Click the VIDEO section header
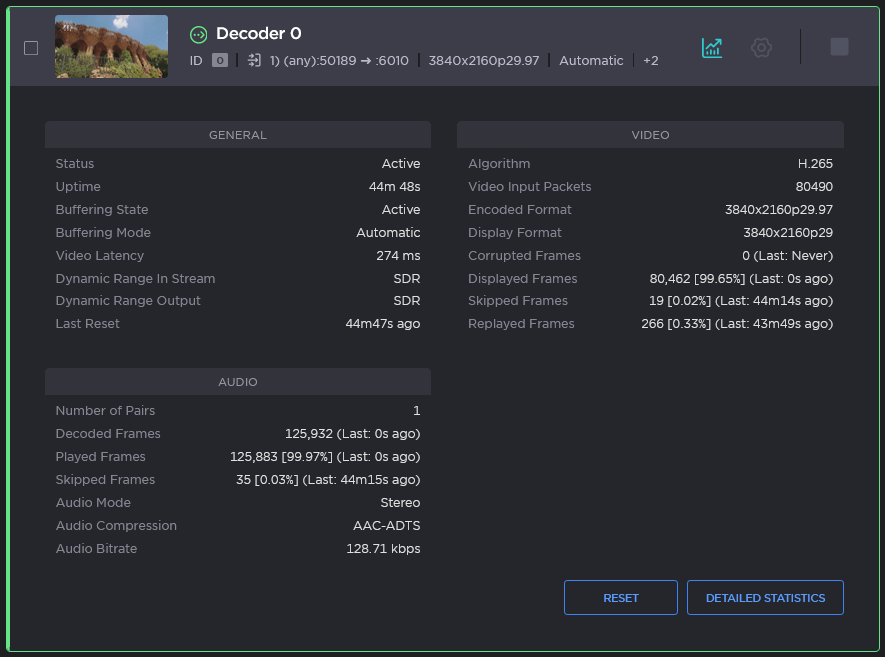Image resolution: width=885 pixels, height=657 pixels. click(650, 135)
